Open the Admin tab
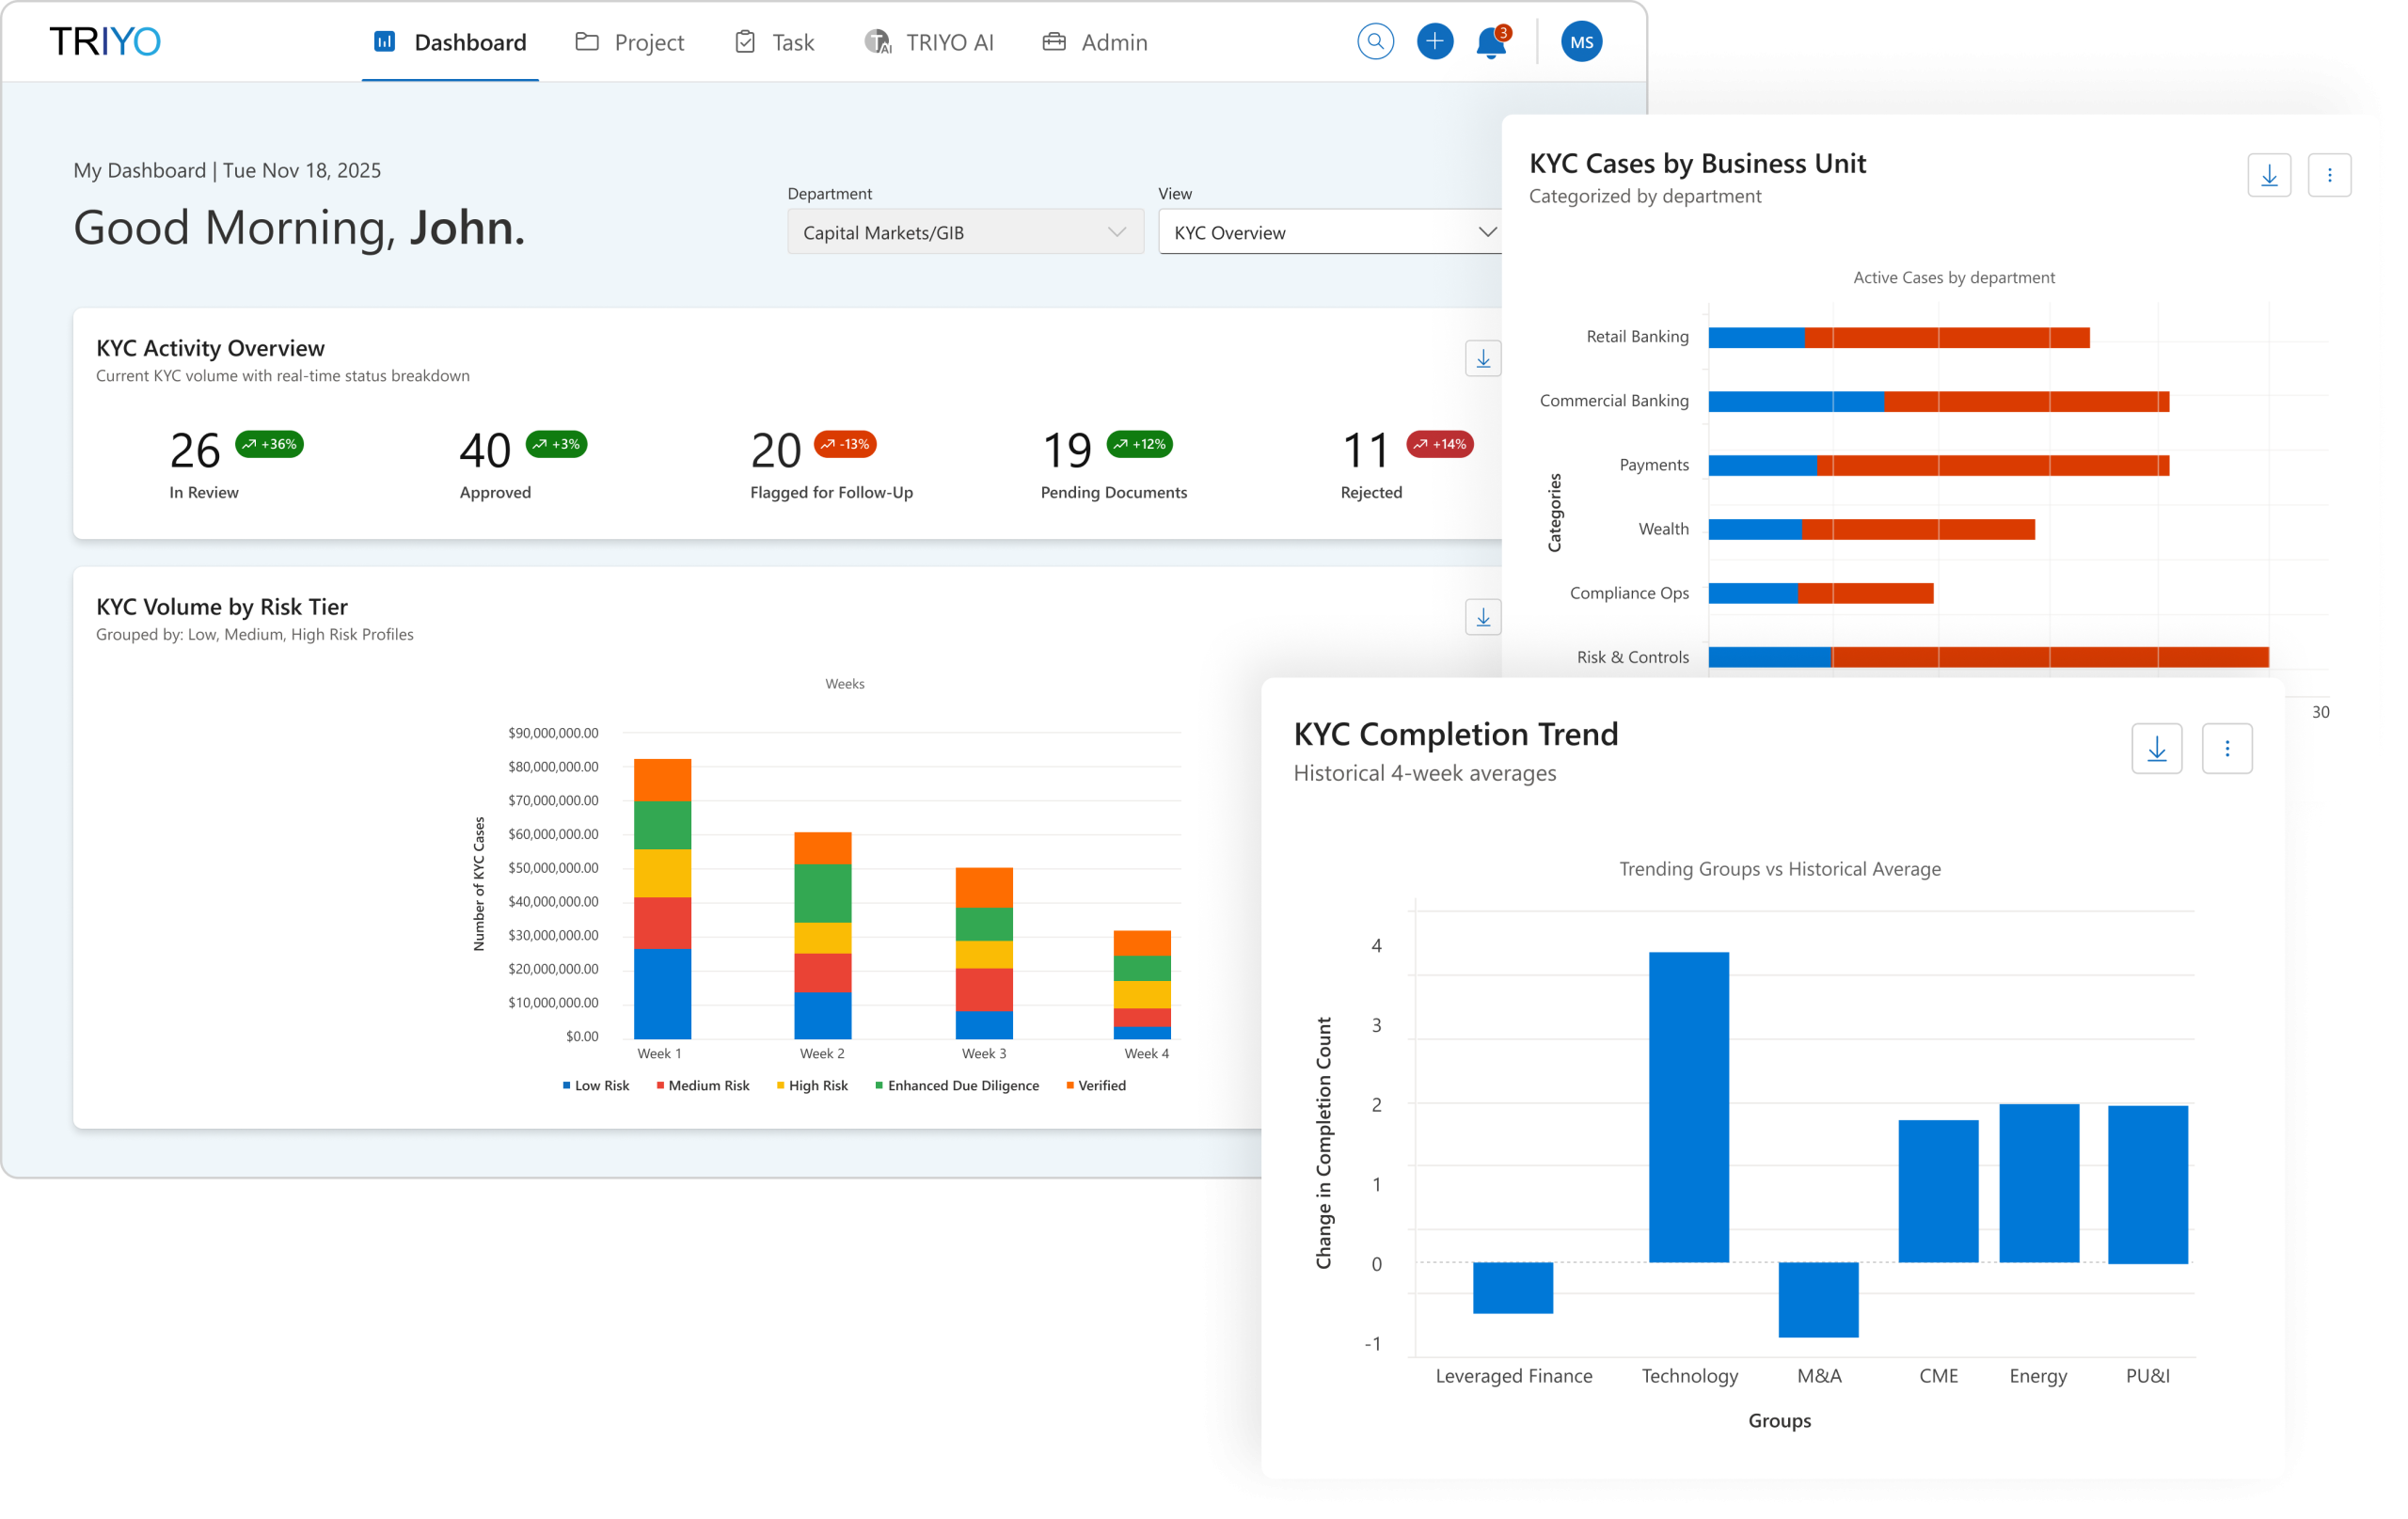Image resolution: width=2408 pixels, height=1519 pixels. click(x=1095, y=42)
